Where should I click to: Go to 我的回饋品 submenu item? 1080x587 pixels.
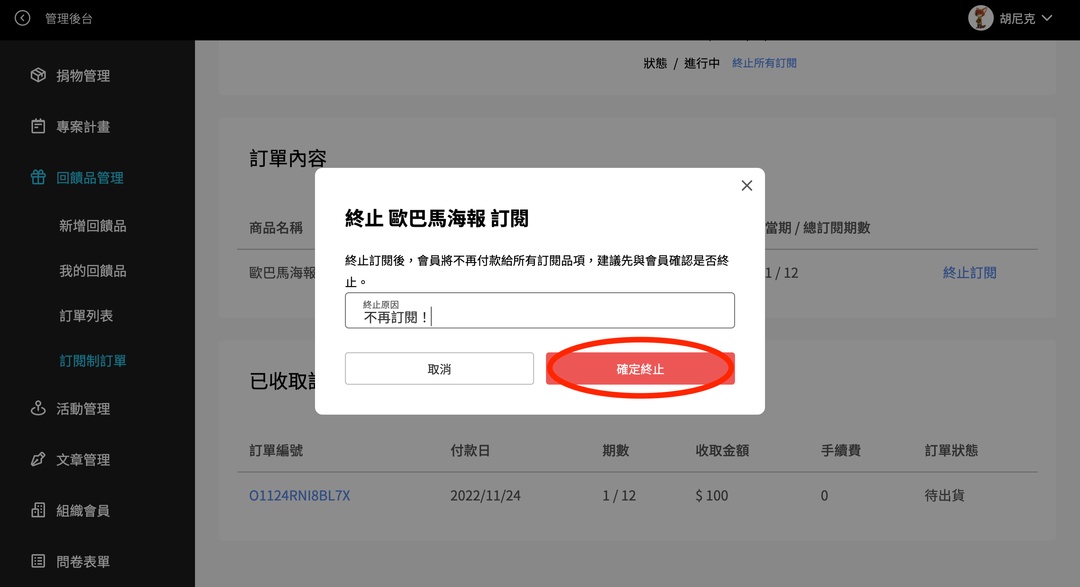92,271
